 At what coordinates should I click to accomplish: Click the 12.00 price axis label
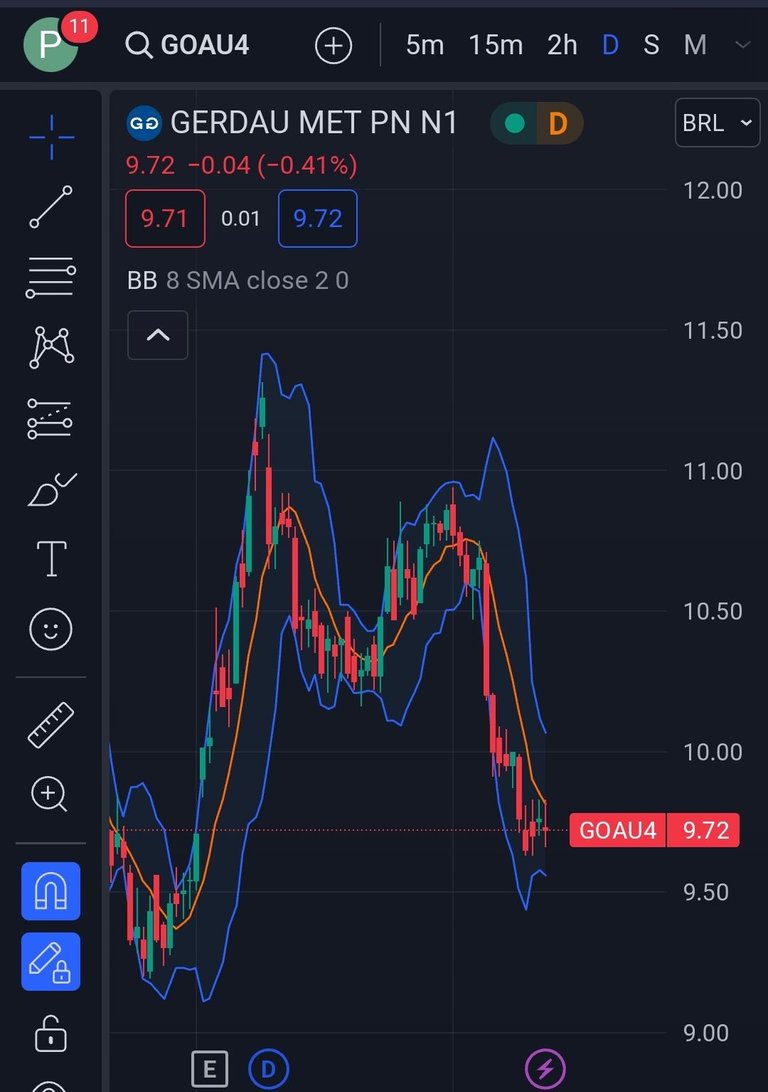click(712, 190)
